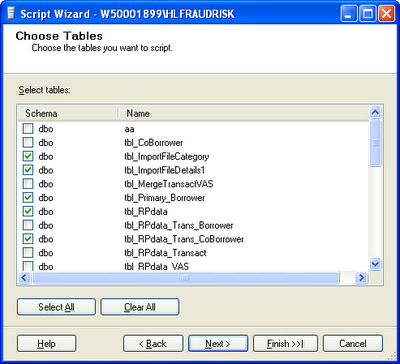Uncheck the tbl_Primary_Borrower checkbox
400x364 pixels.
click(x=28, y=198)
